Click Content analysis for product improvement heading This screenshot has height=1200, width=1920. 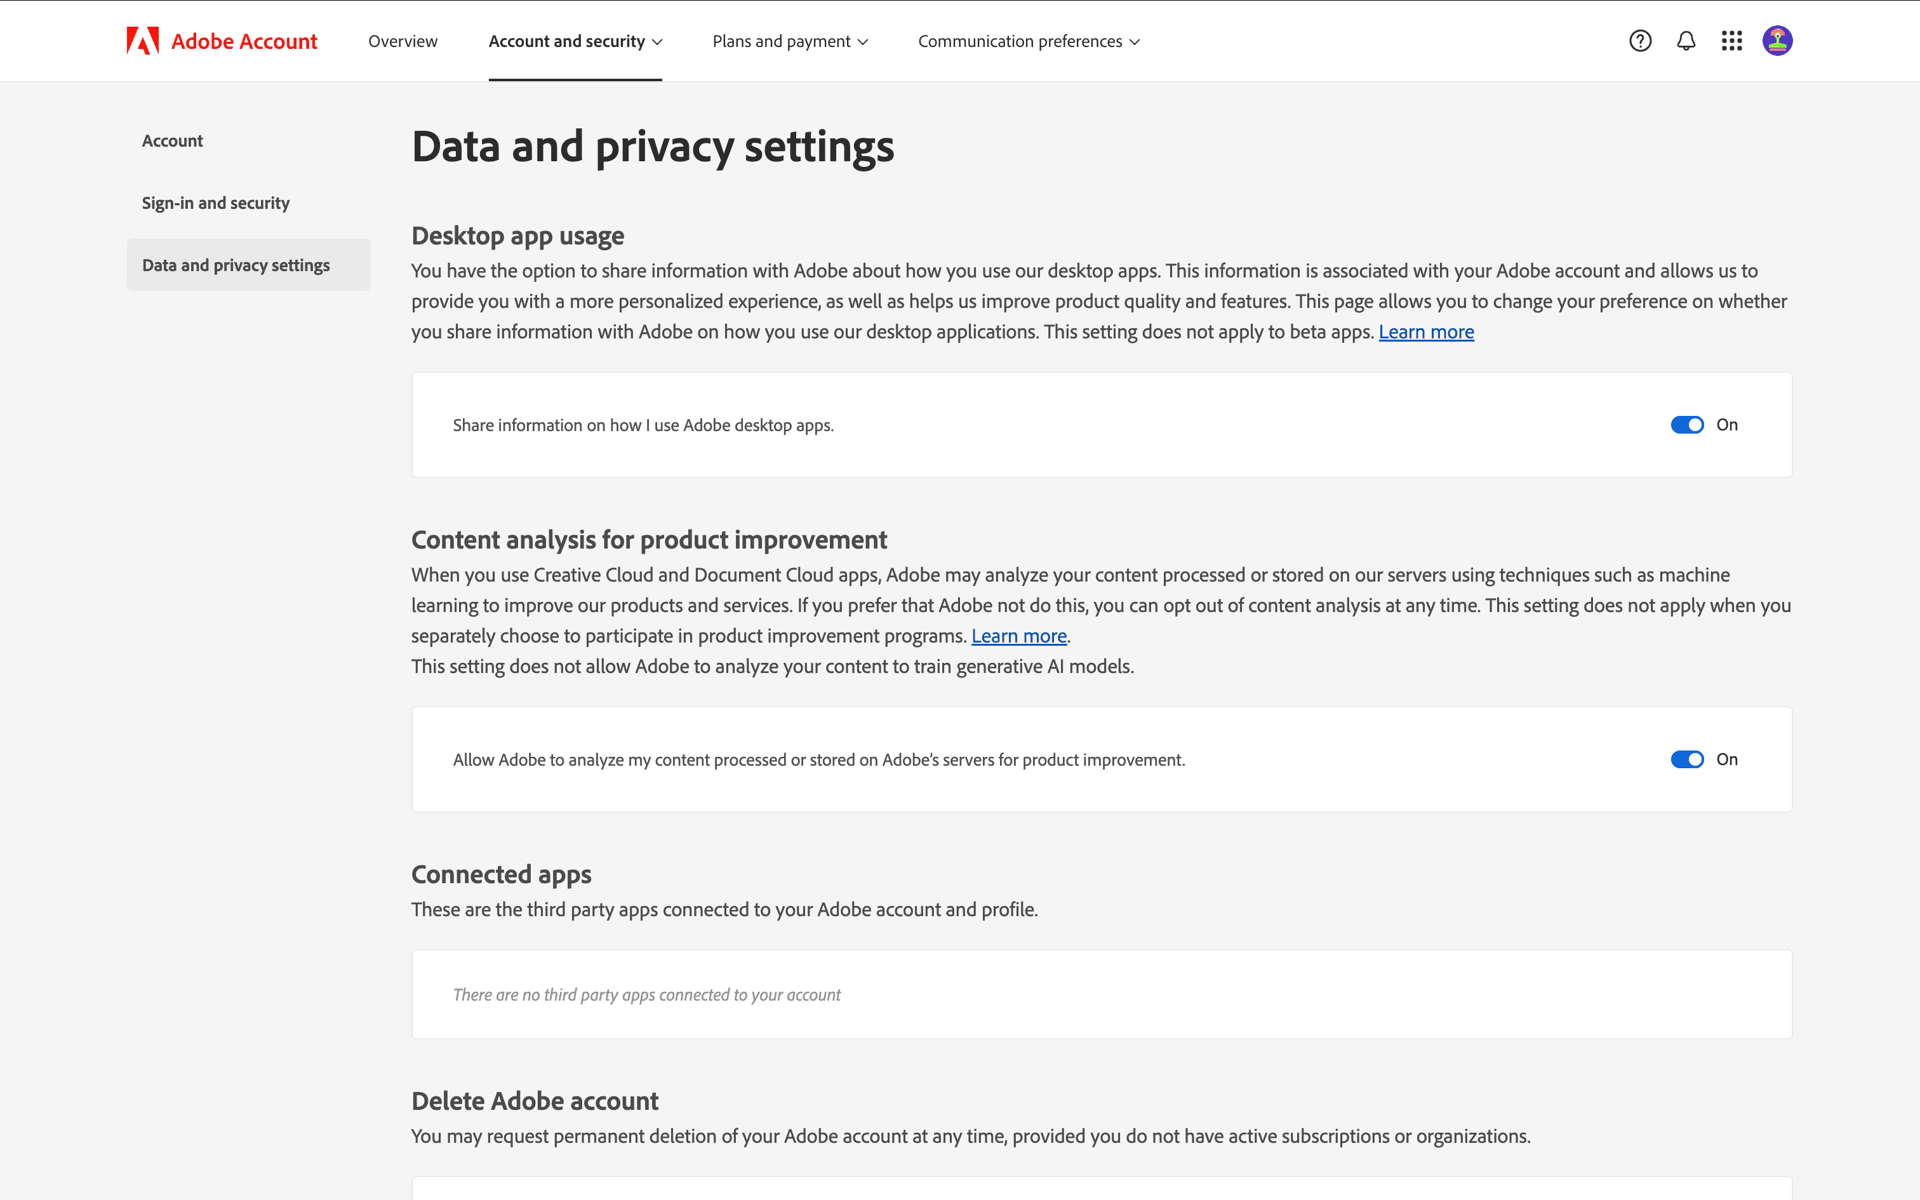[x=649, y=540]
